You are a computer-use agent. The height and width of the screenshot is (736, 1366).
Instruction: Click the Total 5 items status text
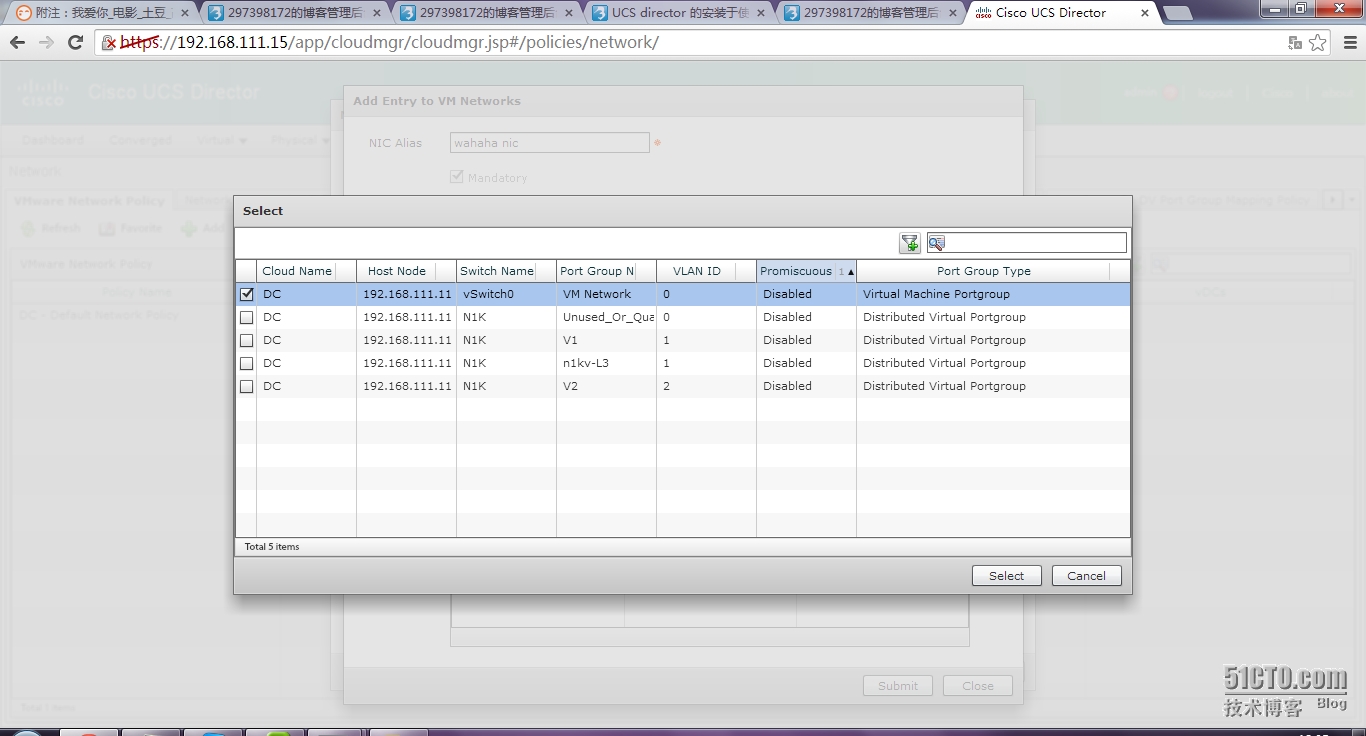click(272, 547)
